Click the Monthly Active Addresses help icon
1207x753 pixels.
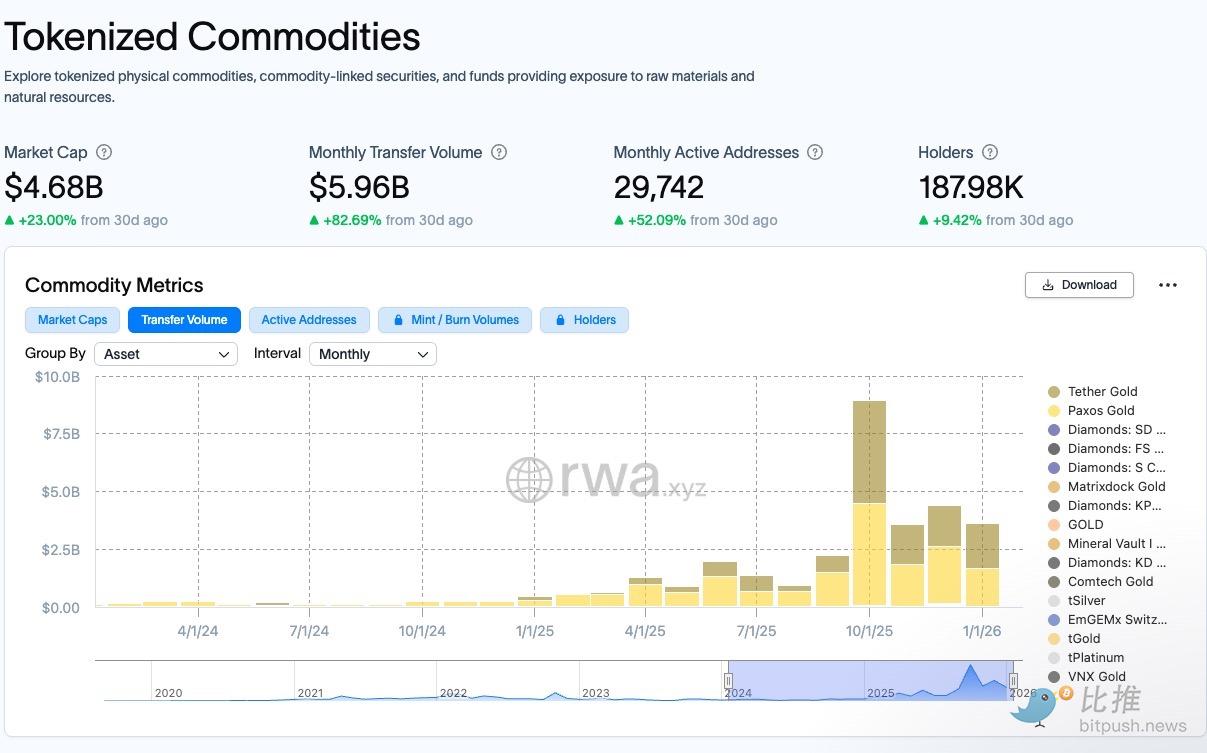tap(815, 153)
